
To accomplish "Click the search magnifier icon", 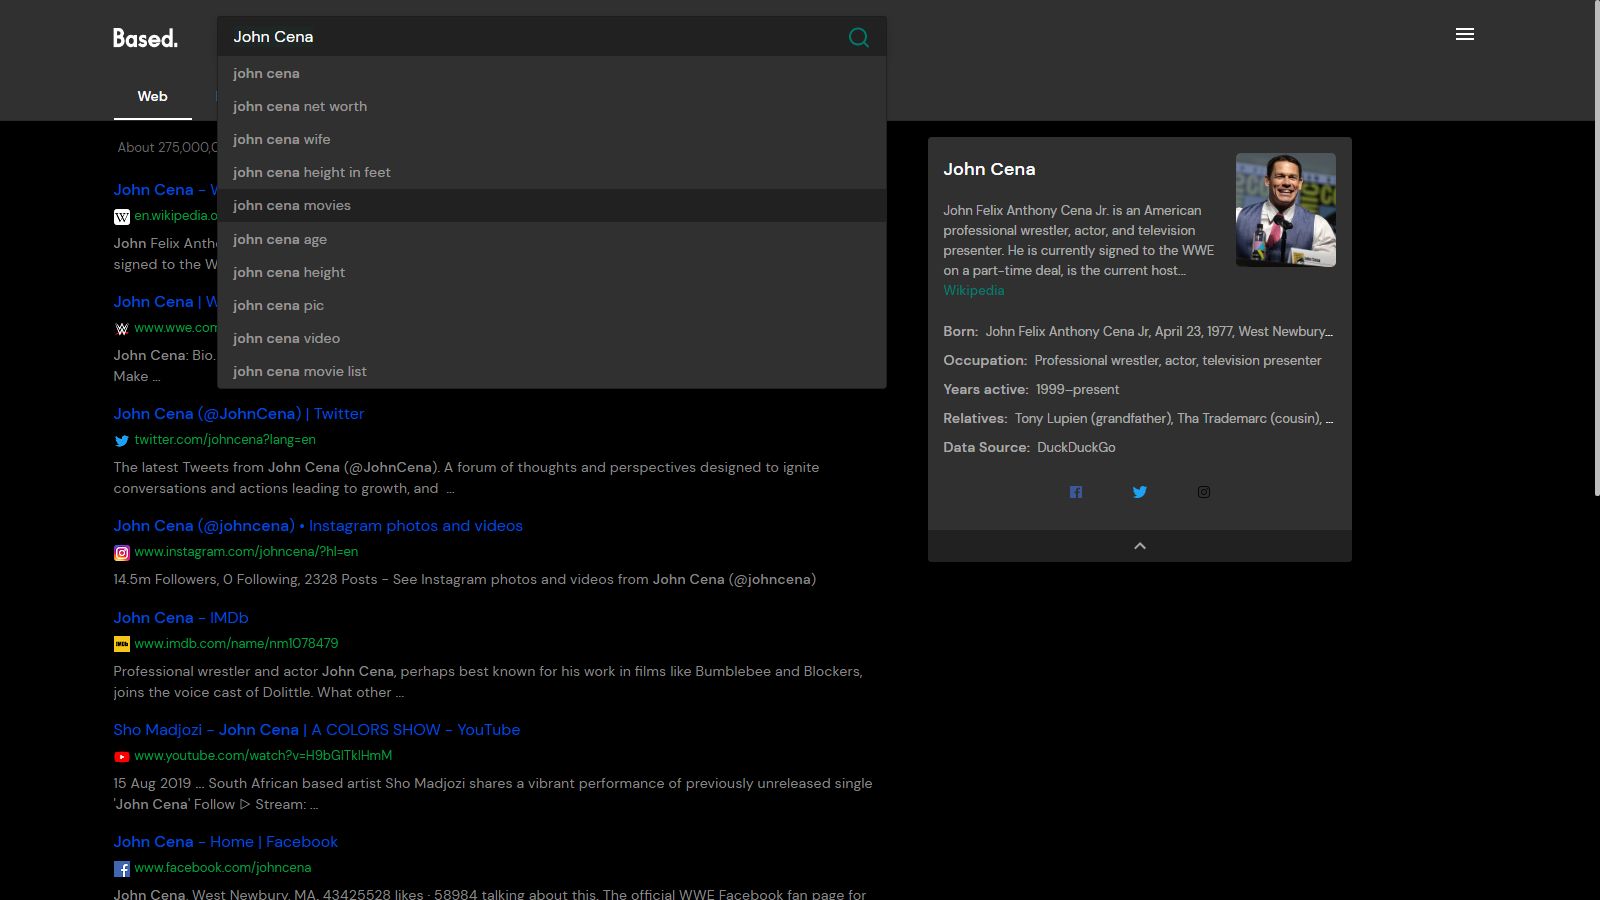I will coord(858,37).
